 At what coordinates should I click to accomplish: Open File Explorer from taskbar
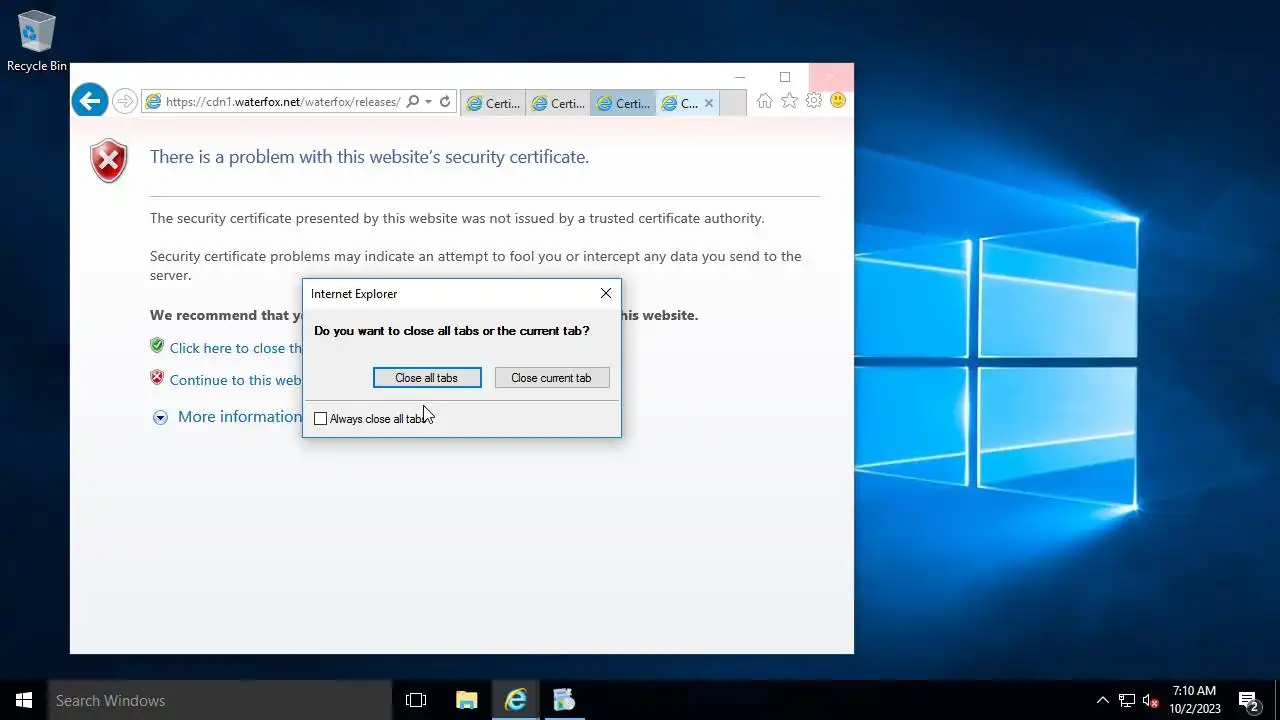[x=467, y=700]
